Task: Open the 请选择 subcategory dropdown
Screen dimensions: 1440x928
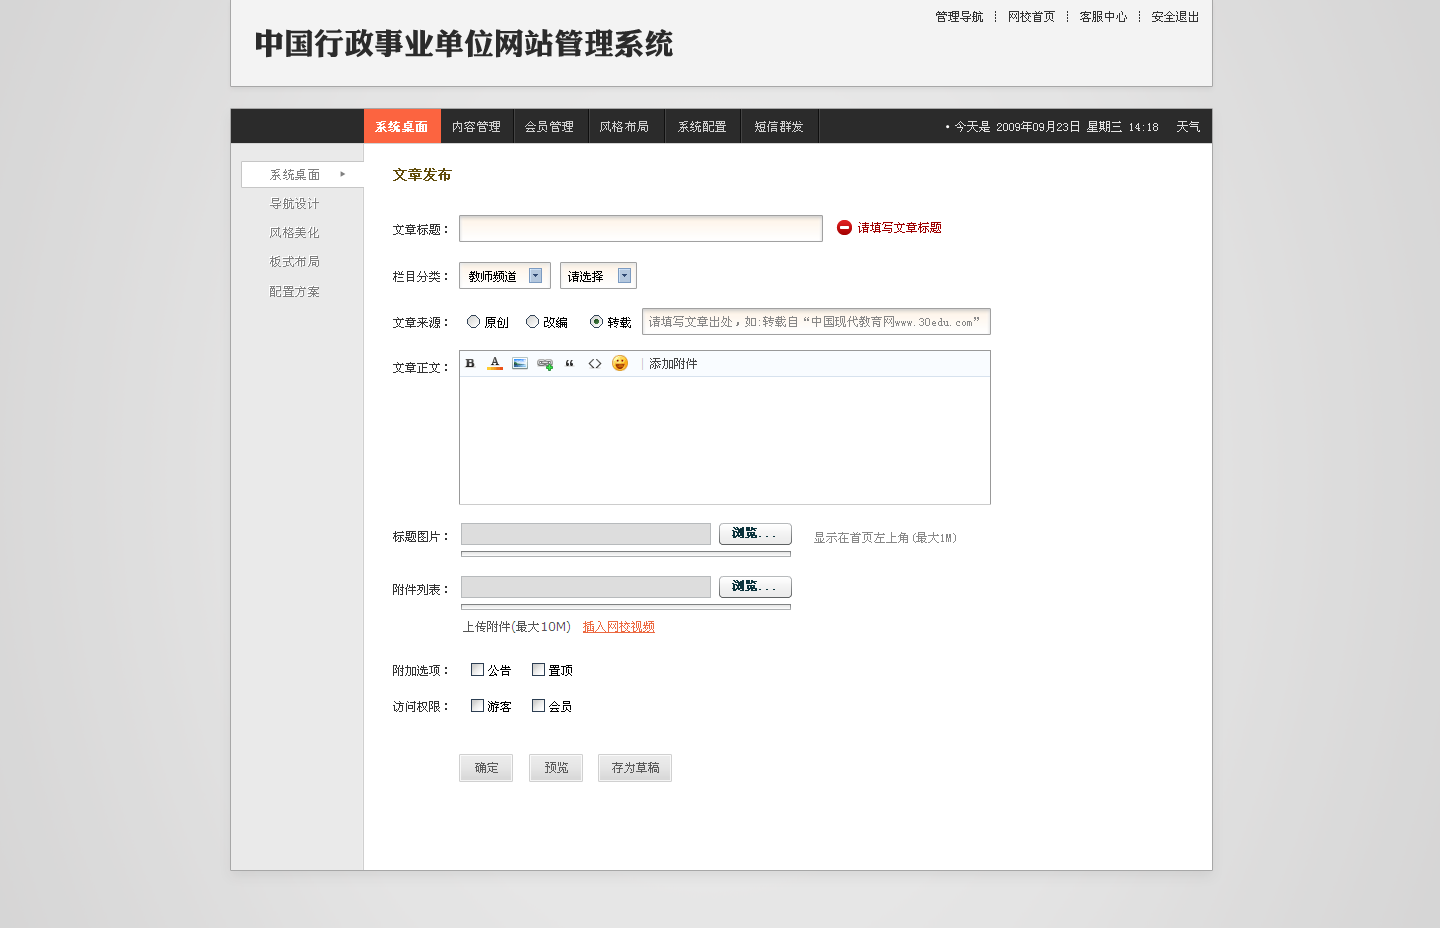Action: click(598, 276)
